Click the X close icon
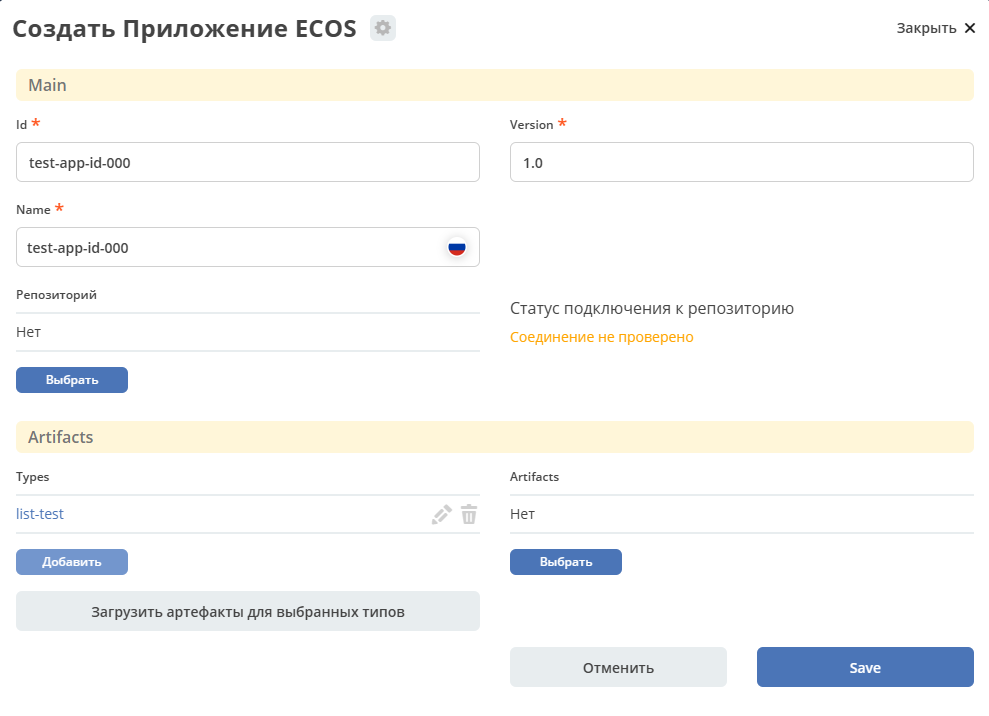989x716 pixels. pos(969,28)
